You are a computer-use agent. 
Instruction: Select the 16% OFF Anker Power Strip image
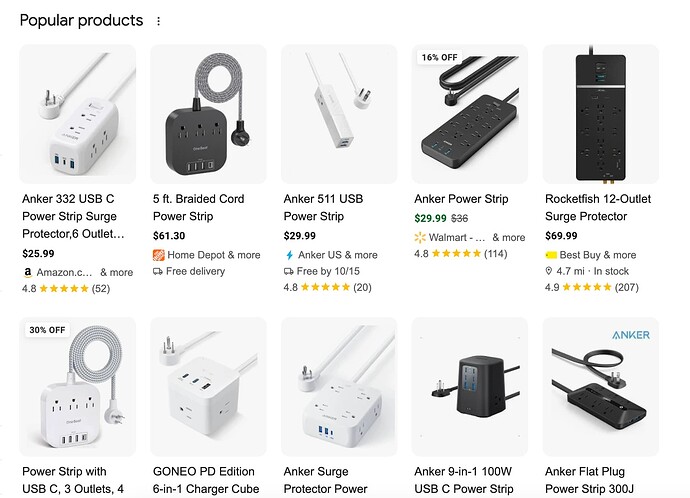click(470, 113)
